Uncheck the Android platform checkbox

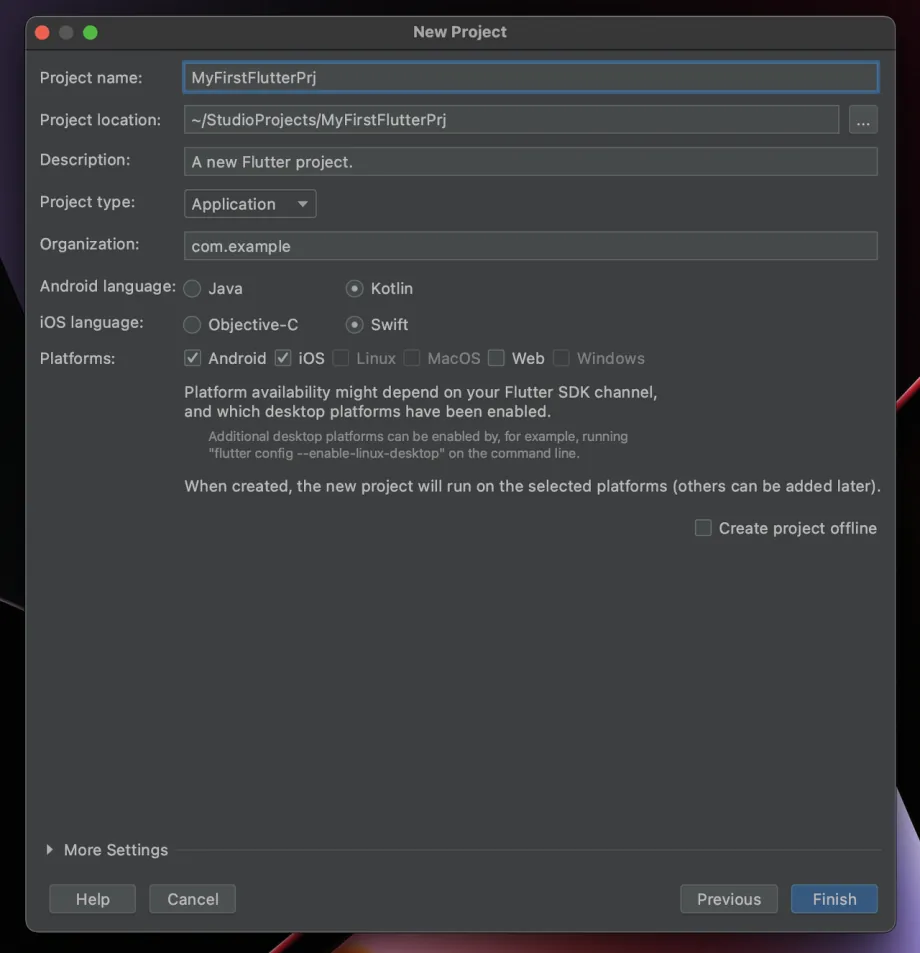tap(193, 358)
